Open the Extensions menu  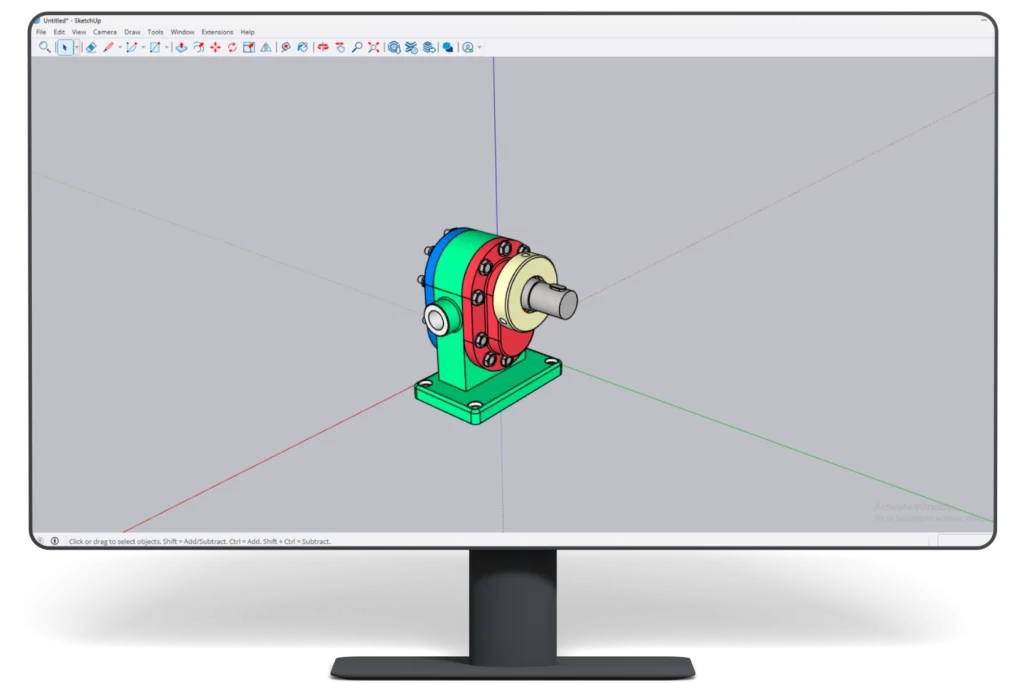click(217, 31)
